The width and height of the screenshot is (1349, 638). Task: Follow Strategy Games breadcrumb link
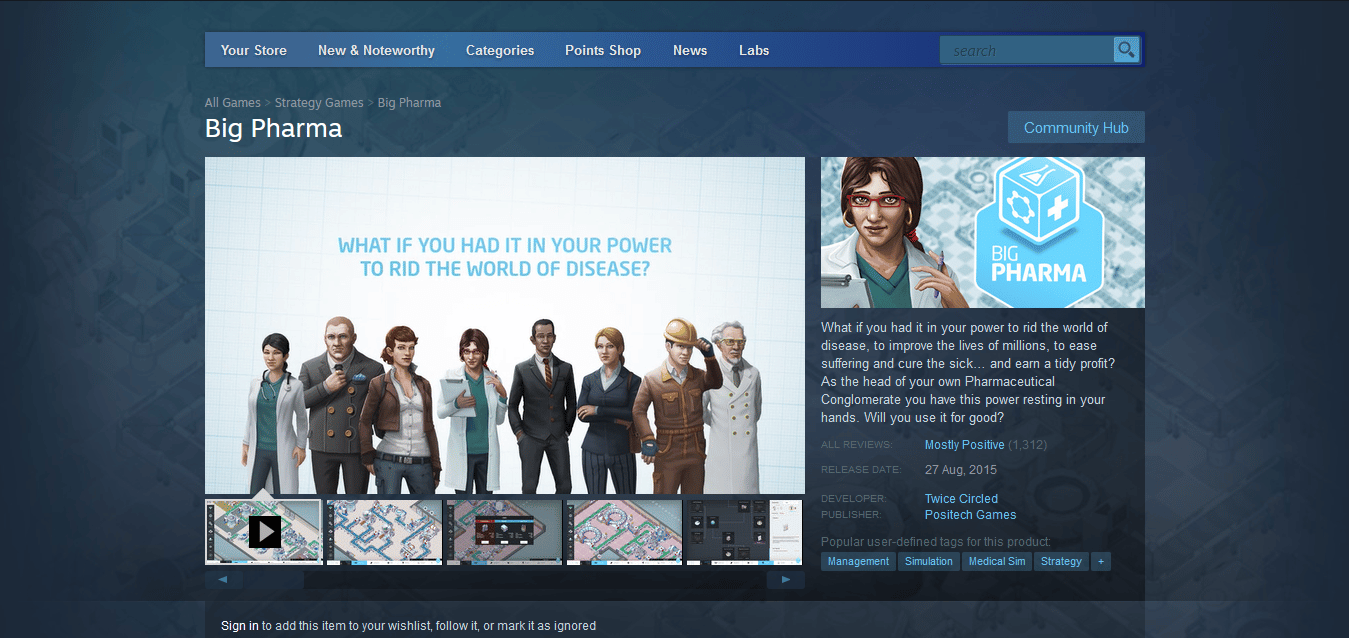[x=319, y=103]
